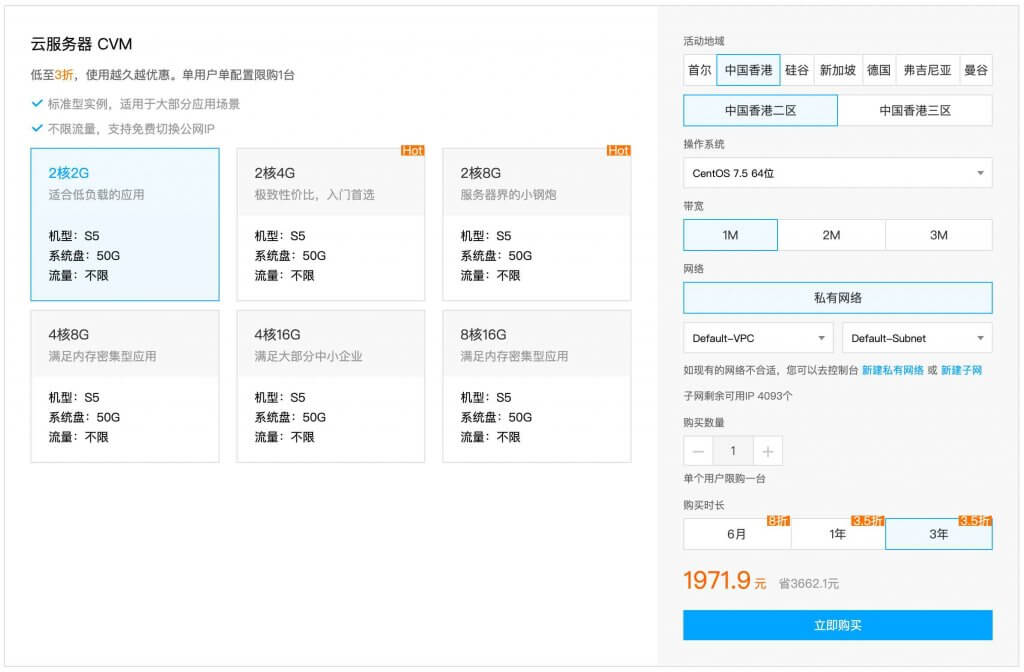1024x672 pixels.
Task: Open the 操作系统 CentOS 7.5 dropdown
Action: coord(837,173)
